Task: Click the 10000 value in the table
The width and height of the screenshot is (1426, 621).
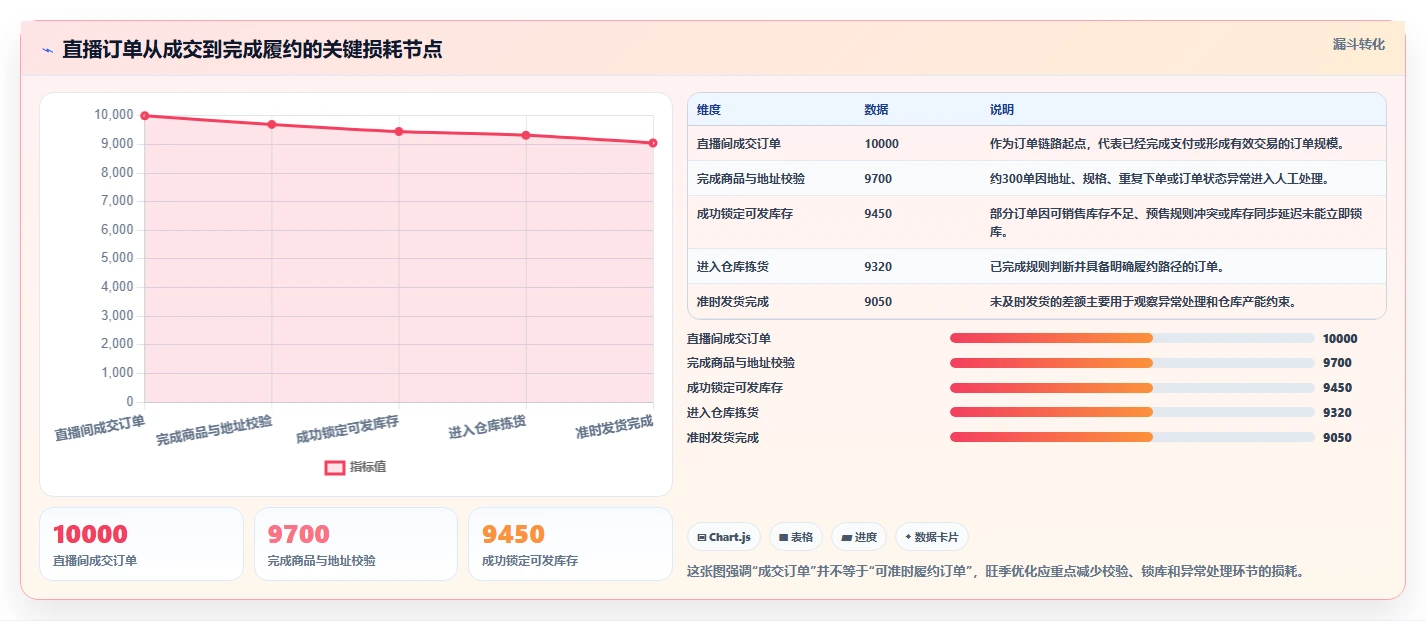Action: (882, 144)
